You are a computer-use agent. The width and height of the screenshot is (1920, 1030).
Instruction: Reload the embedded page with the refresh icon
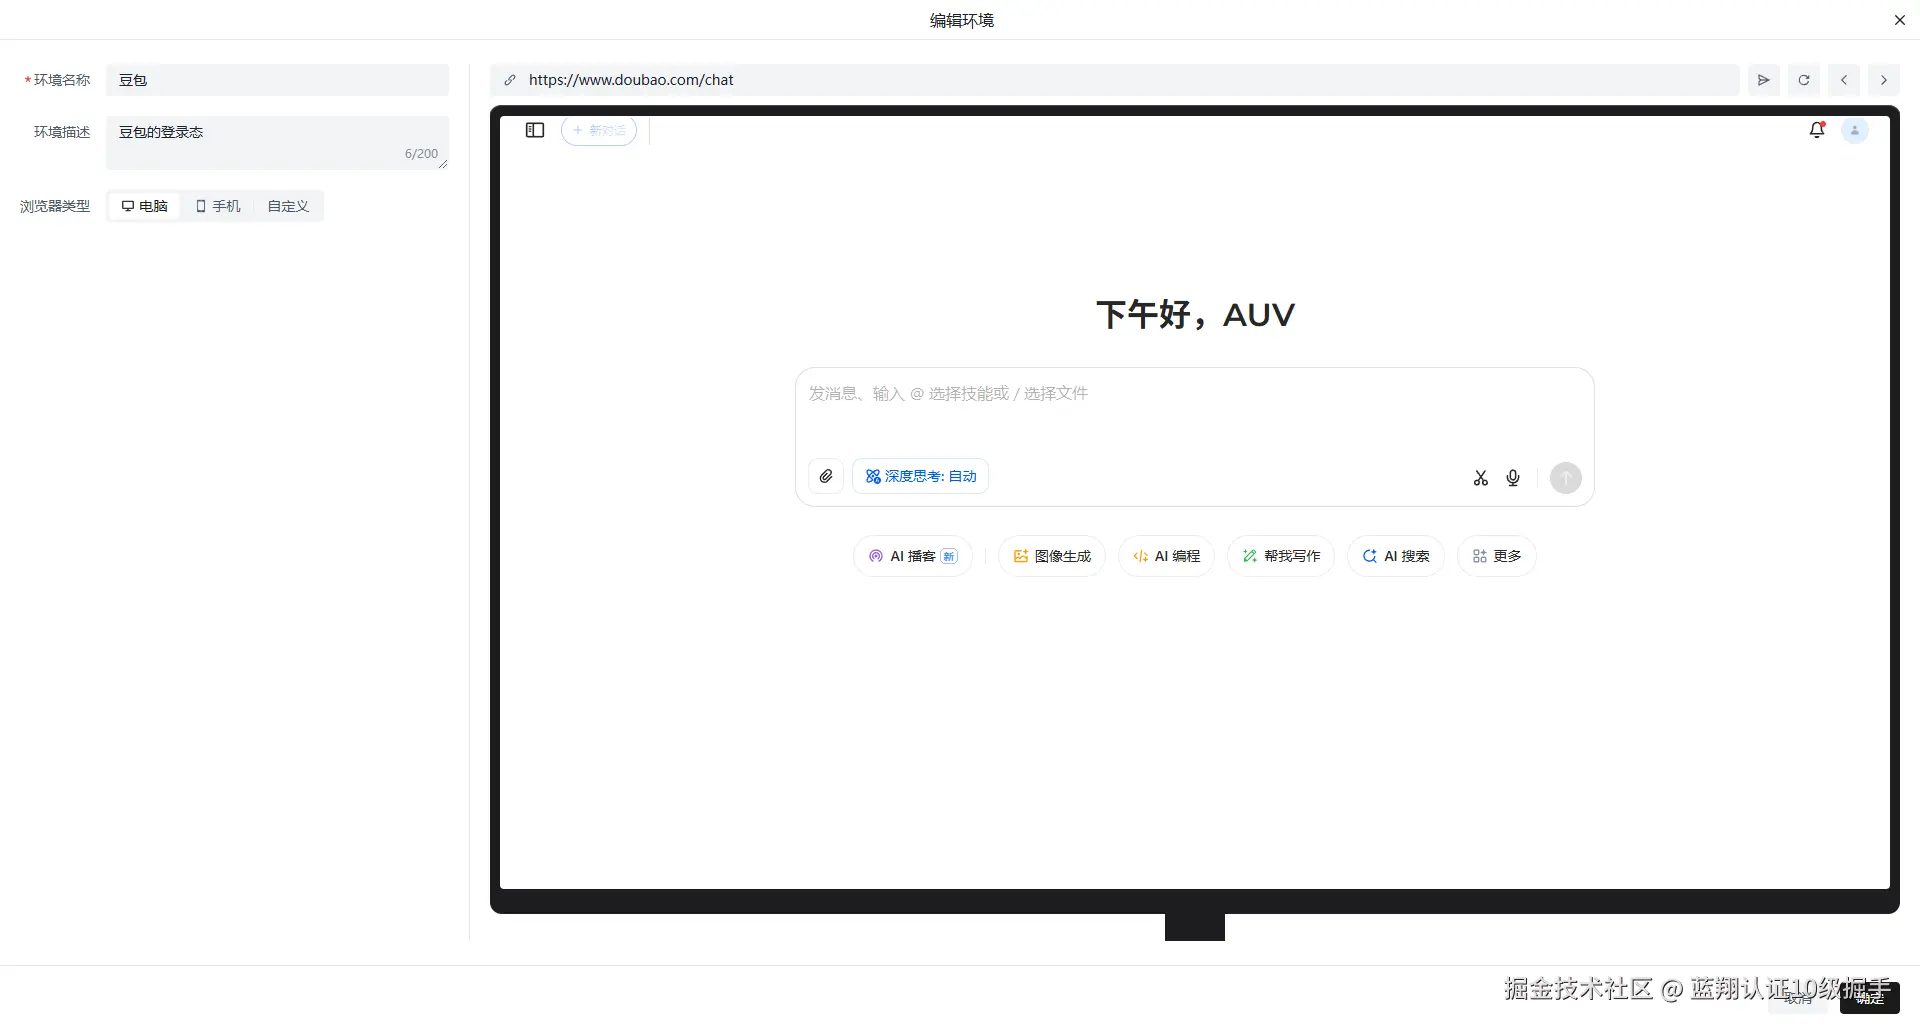1804,80
